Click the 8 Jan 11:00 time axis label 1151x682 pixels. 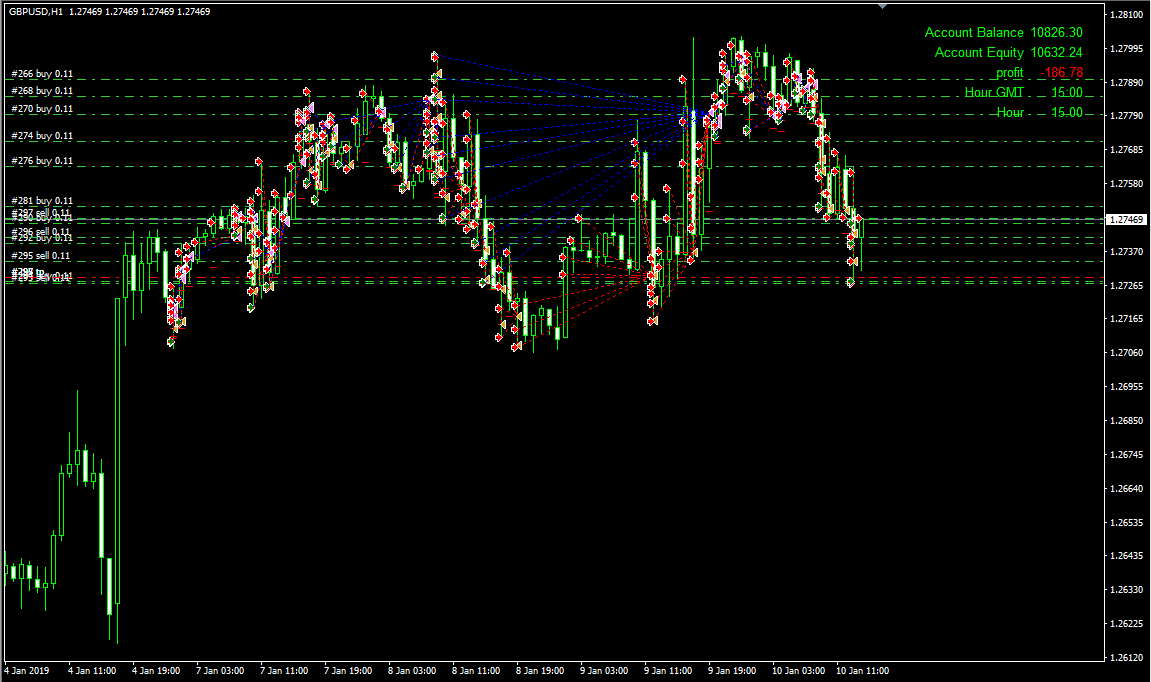[x=476, y=671]
